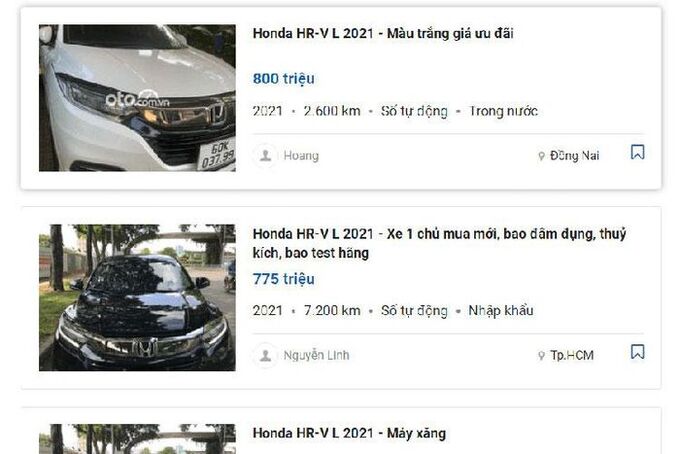Select the Tp.HCM location label
The height and width of the screenshot is (454, 680).
click(x=572, y=356)
